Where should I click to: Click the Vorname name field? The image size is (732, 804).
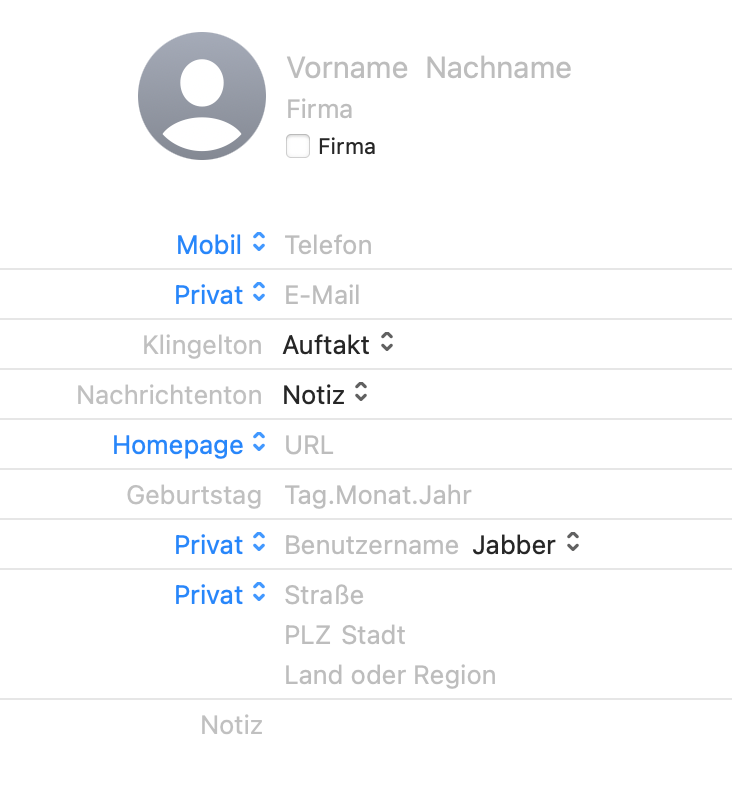[347, 68]
